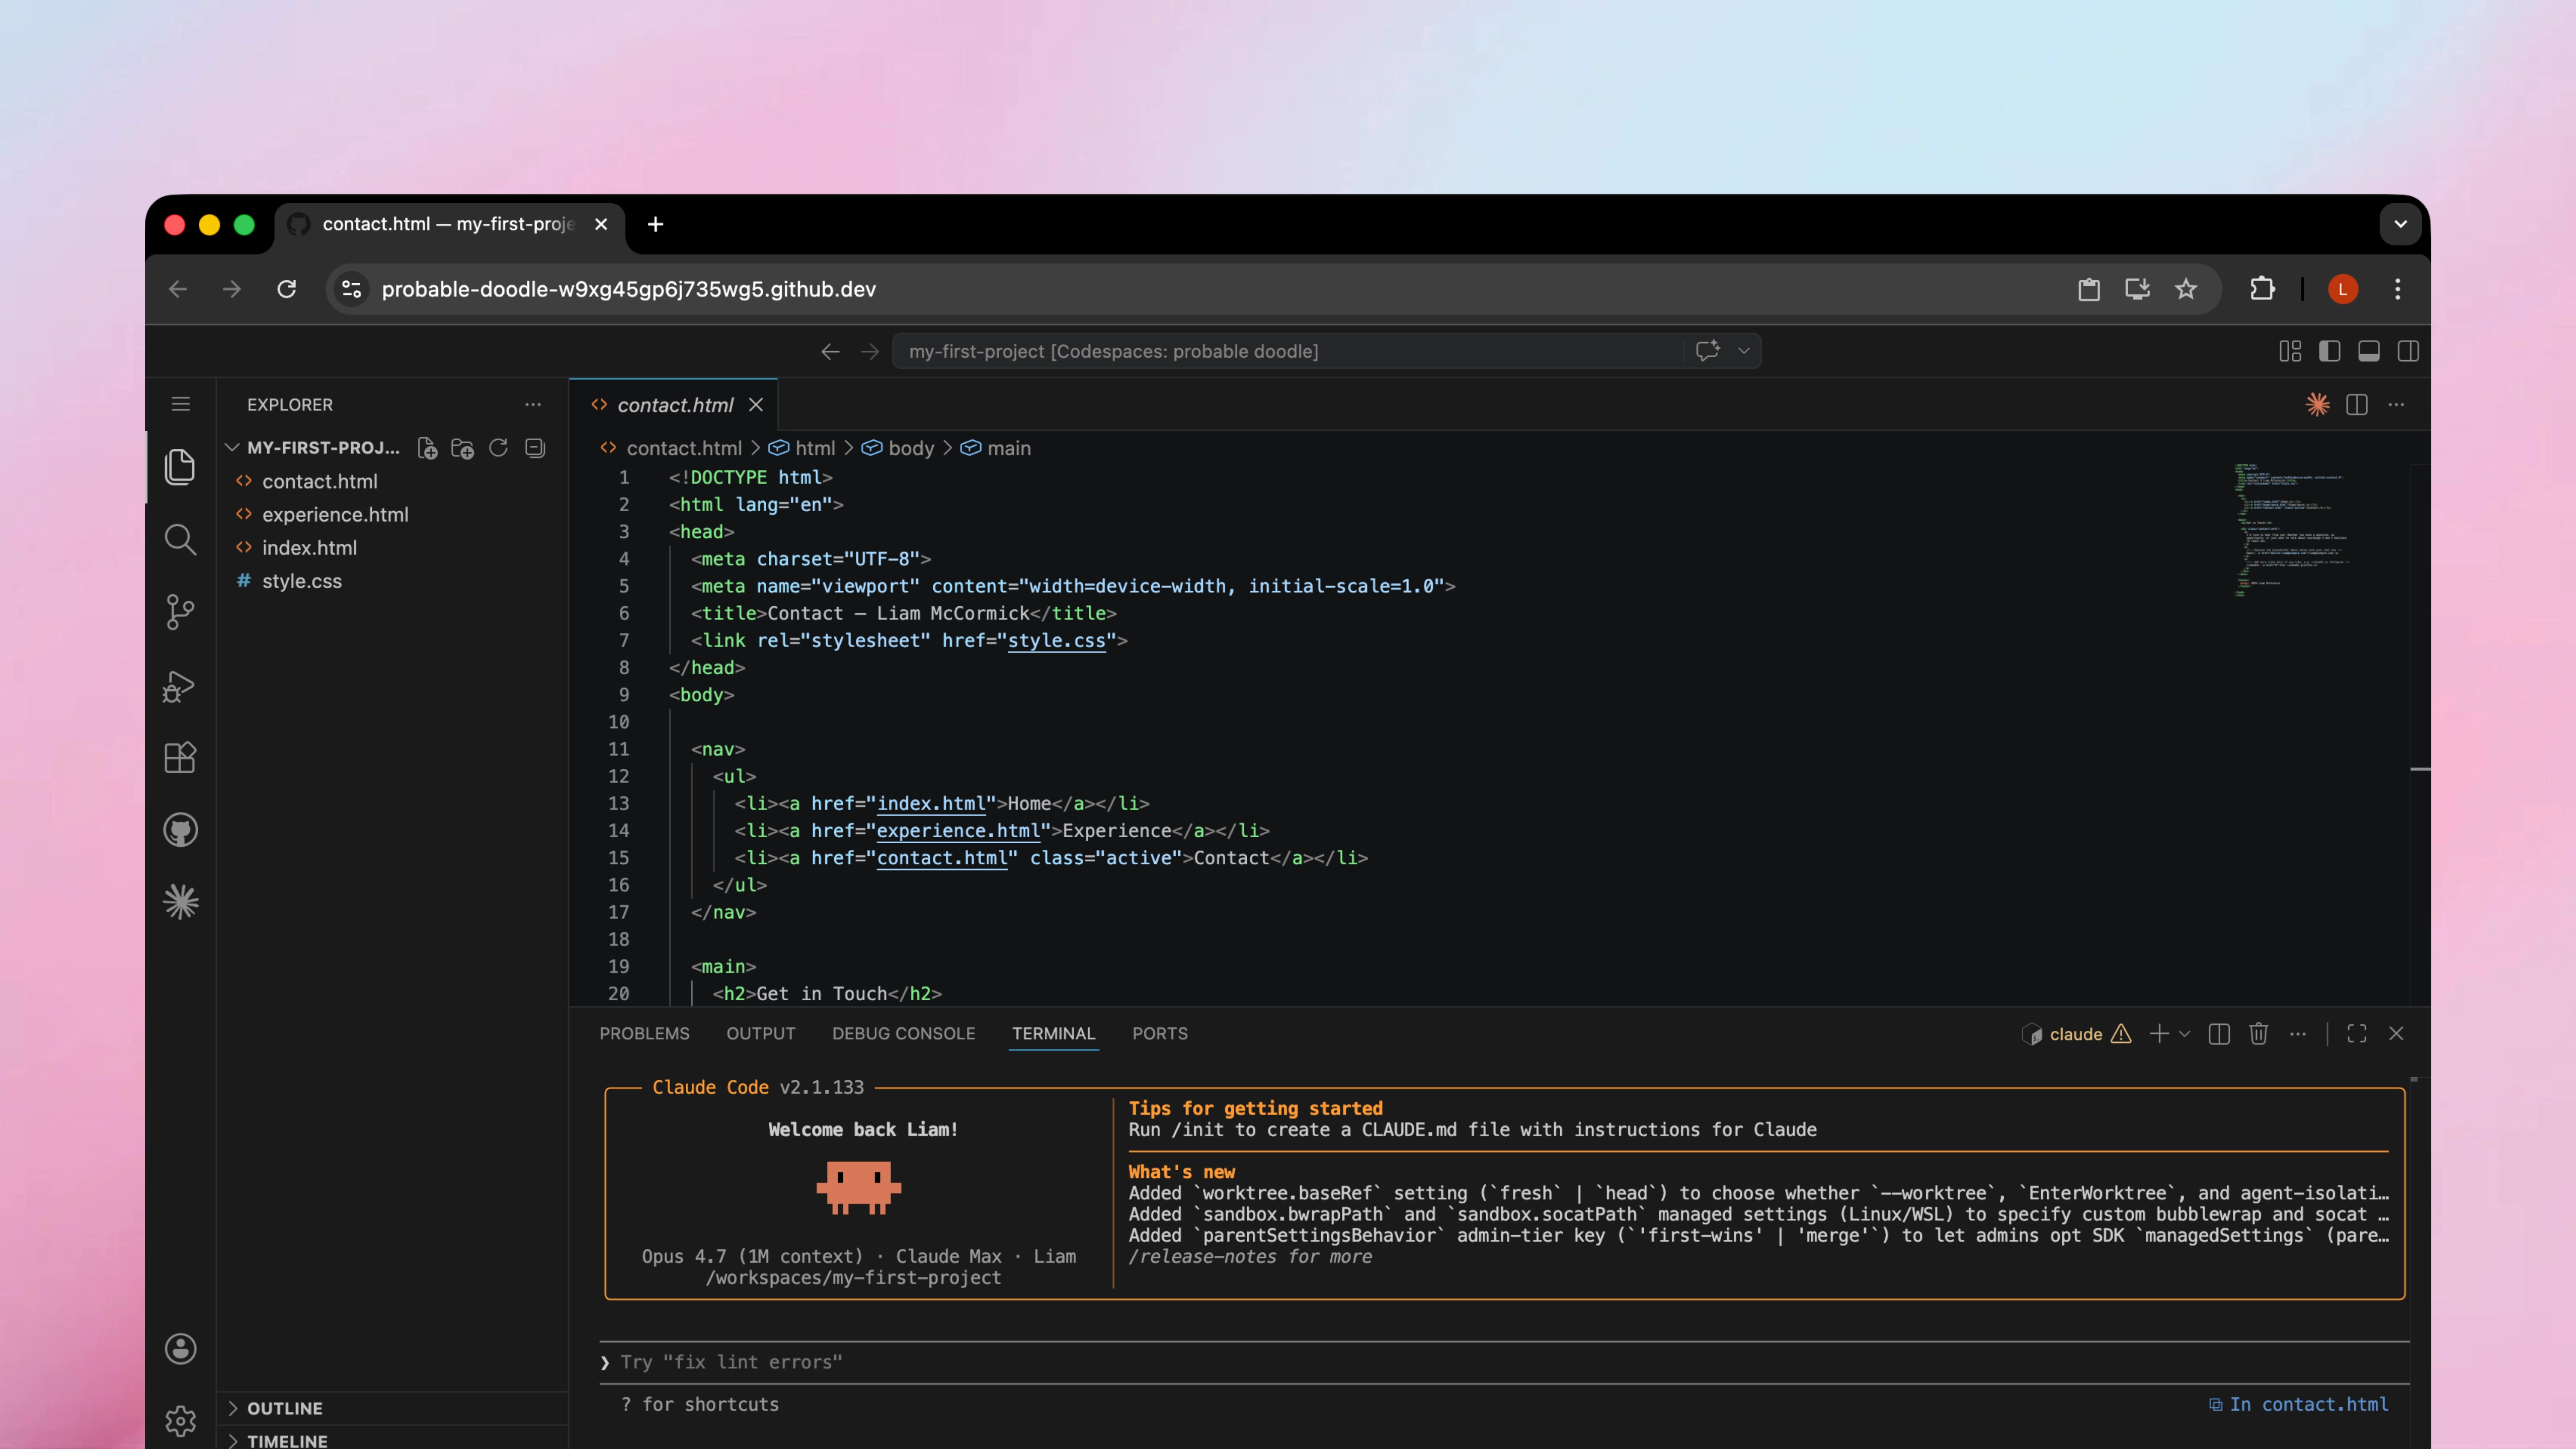Toggle primary side bar visibility
The image size is (2576, 1449).
pos(2330,351)
